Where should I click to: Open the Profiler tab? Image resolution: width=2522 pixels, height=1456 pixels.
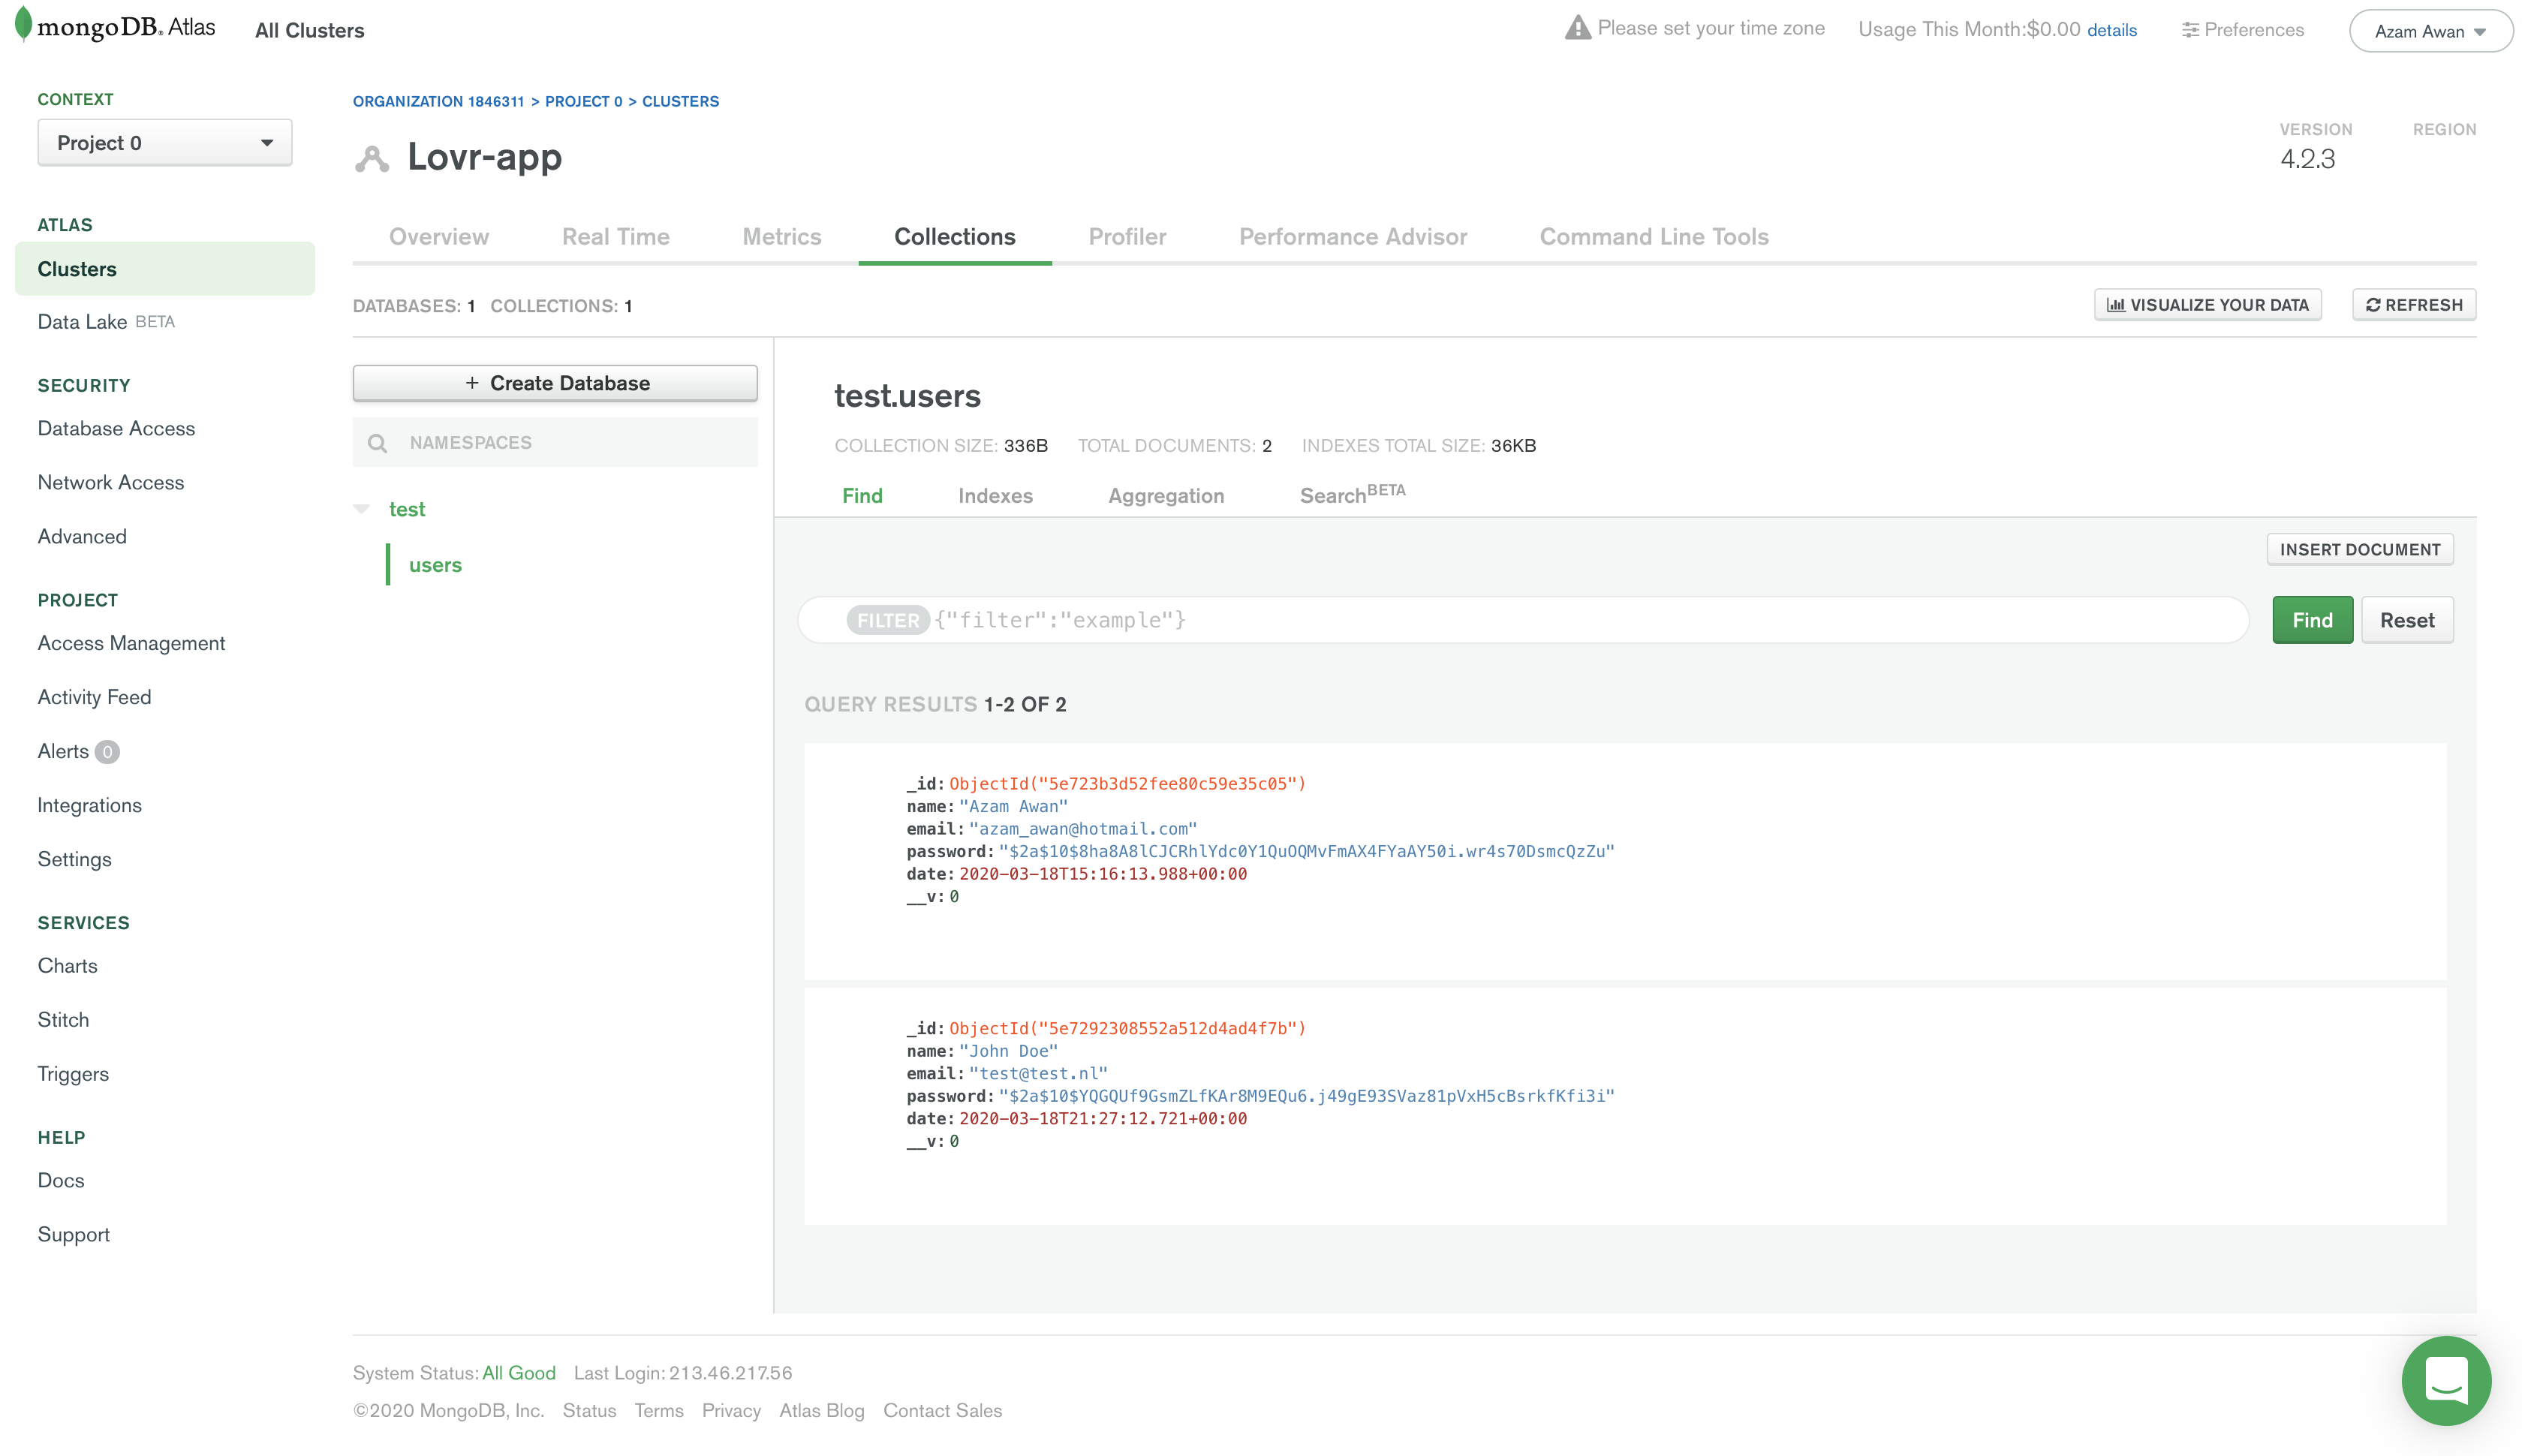[1127, 237]
